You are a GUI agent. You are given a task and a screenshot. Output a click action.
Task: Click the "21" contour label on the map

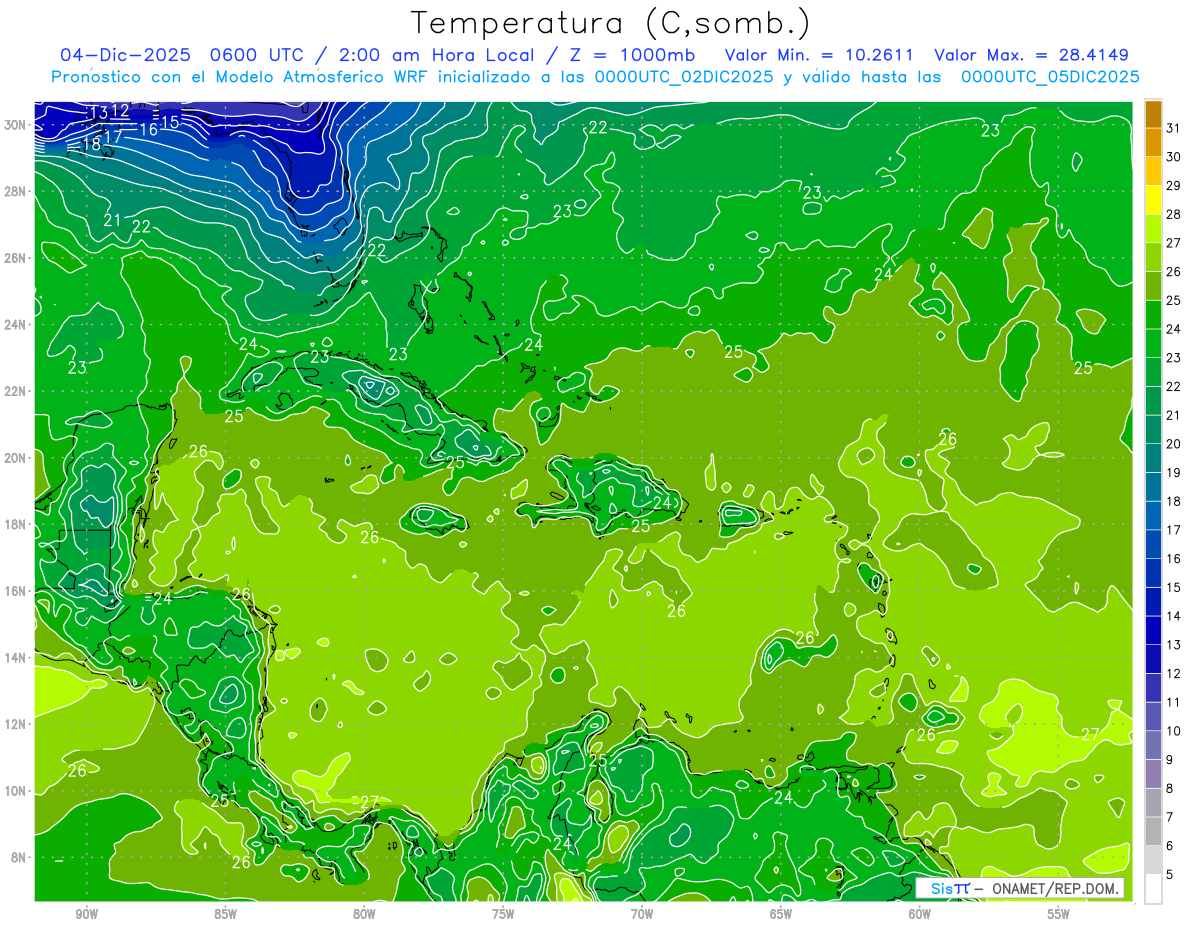[112, 219]
